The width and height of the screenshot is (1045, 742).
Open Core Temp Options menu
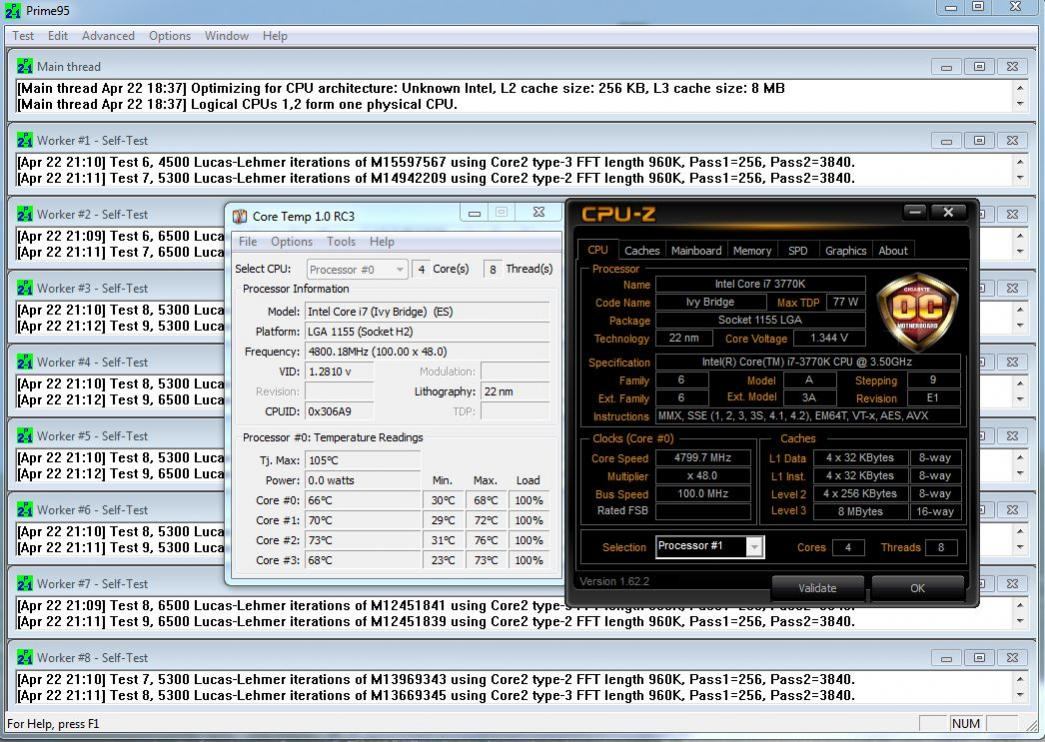coord(291,241)
